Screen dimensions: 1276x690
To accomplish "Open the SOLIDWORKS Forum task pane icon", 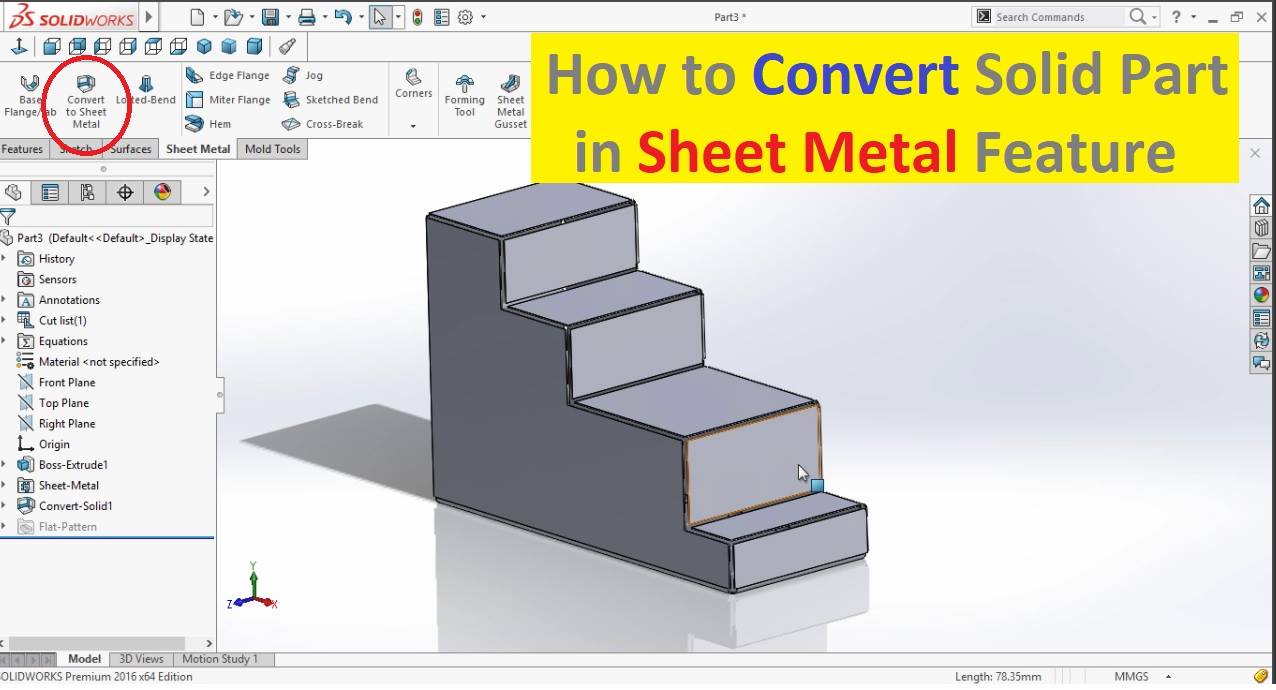I will click(1261, 363).
